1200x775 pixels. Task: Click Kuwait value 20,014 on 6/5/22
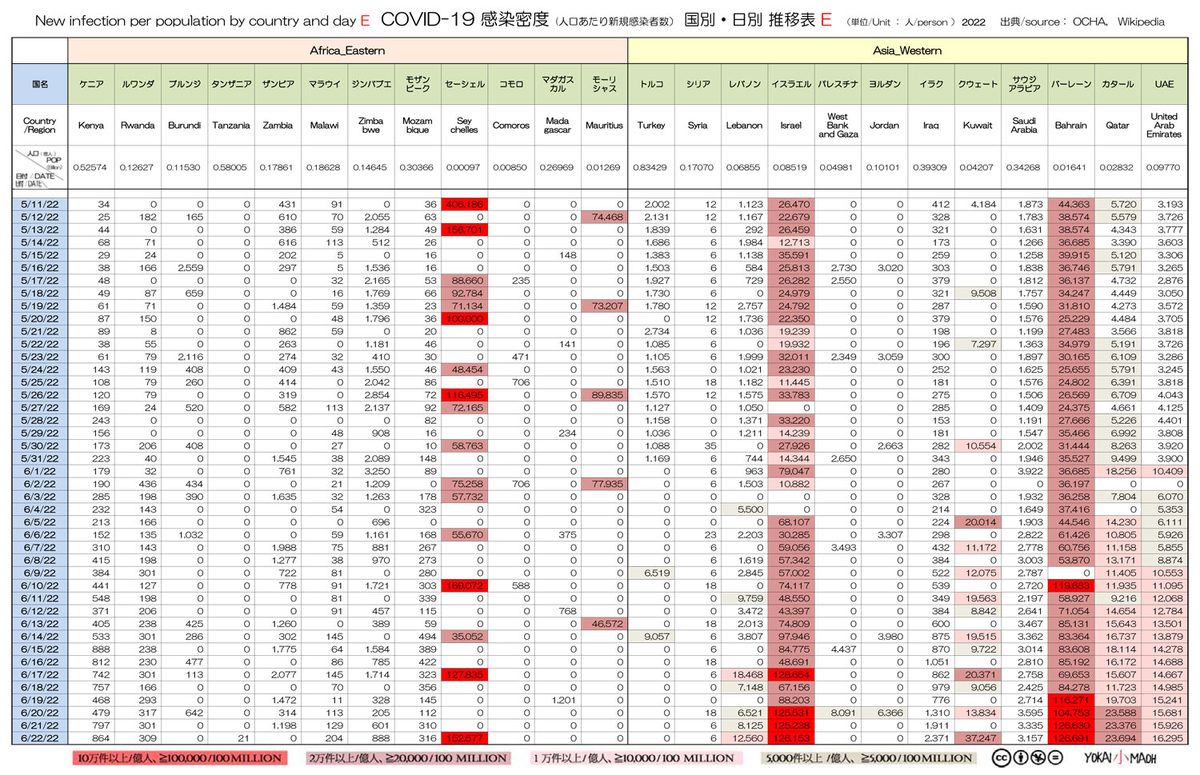point(977,522)
